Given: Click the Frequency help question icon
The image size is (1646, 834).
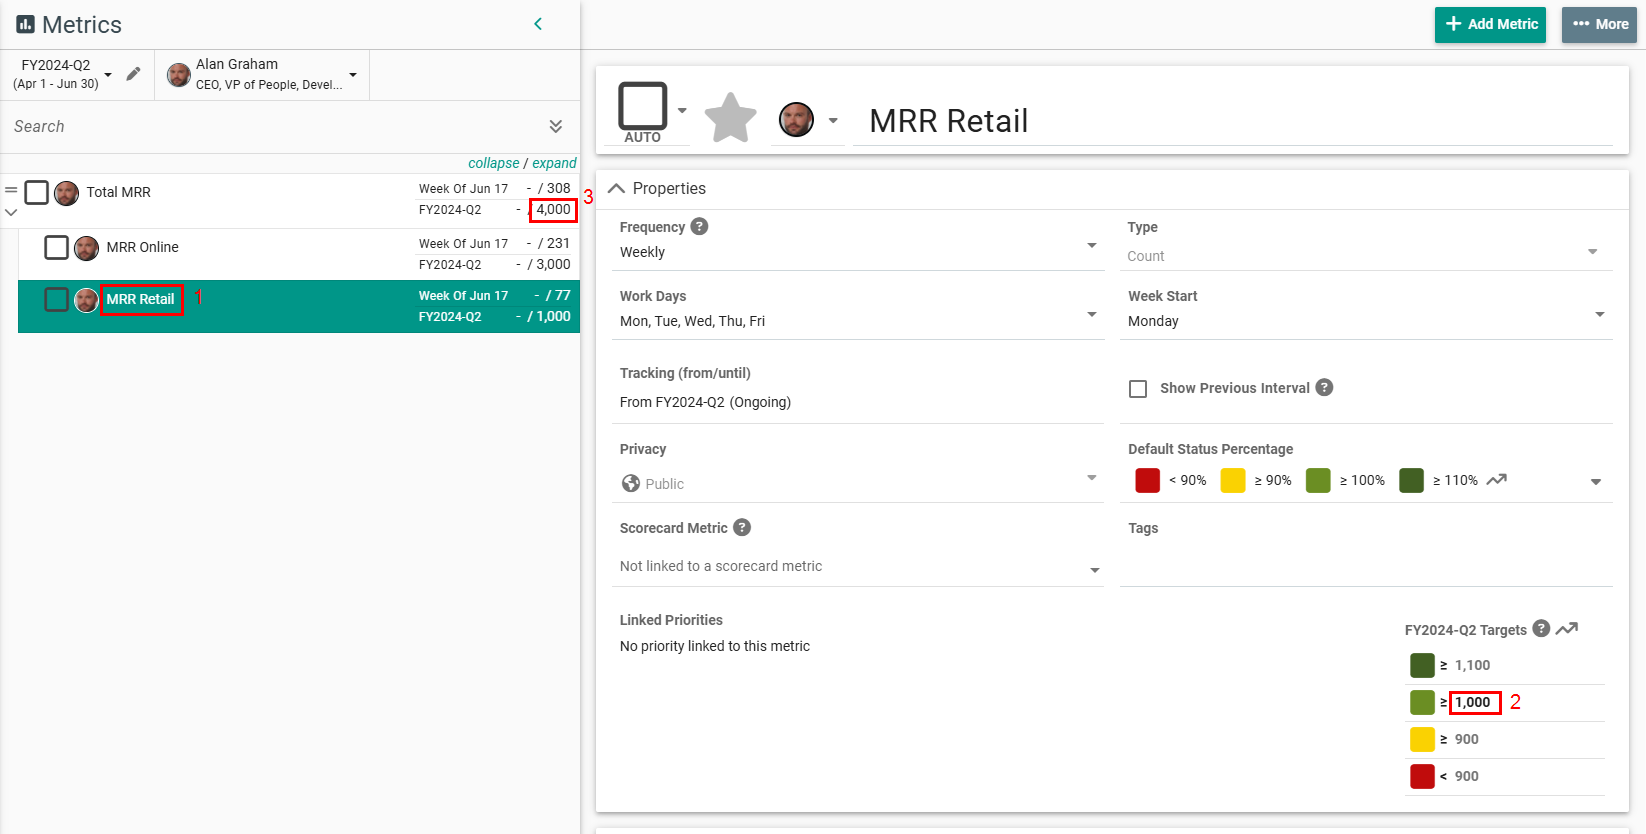Looking at the screenshot, I should [x=699, y=227].
